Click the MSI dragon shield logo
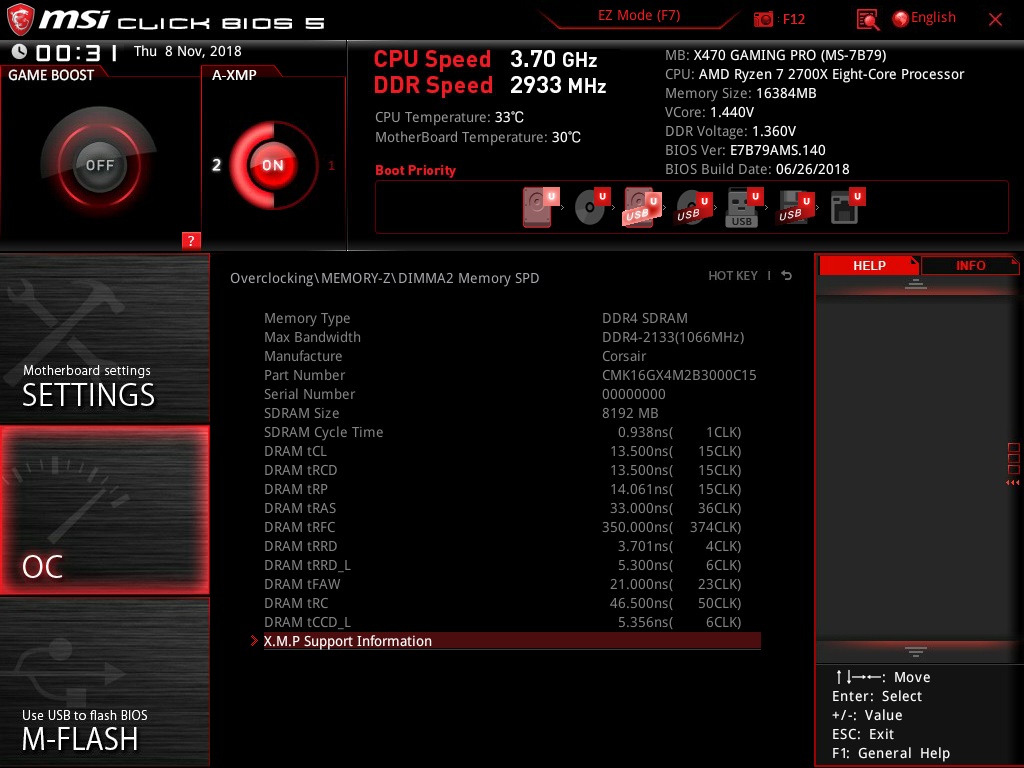The width and height of the screenshot is (1024, 768). (x=20, y=20)
